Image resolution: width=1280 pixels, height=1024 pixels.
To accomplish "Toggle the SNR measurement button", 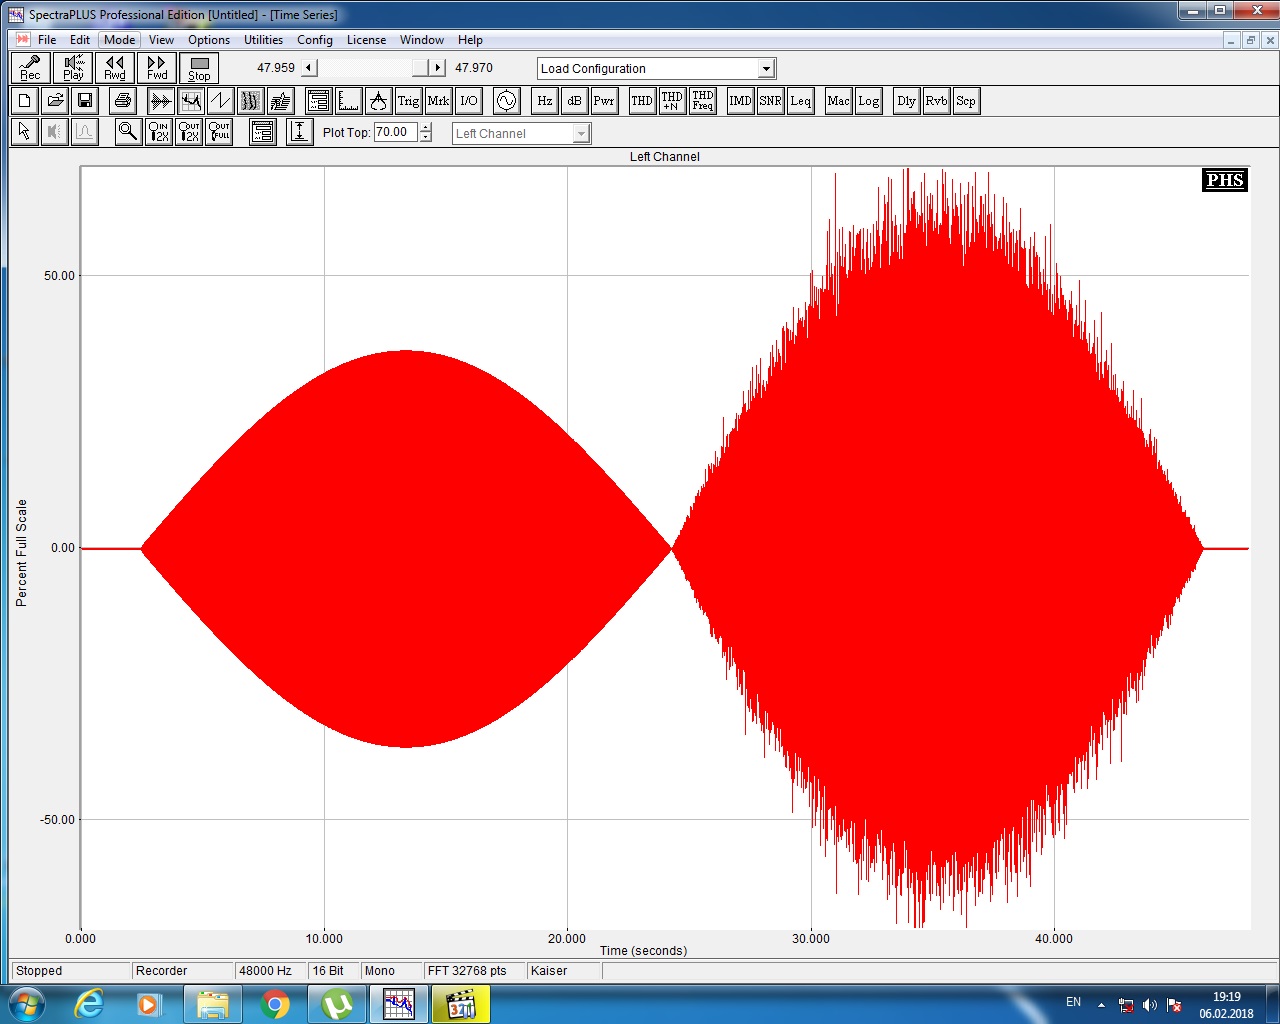I will pyautogui.click(x=770, y=101).
